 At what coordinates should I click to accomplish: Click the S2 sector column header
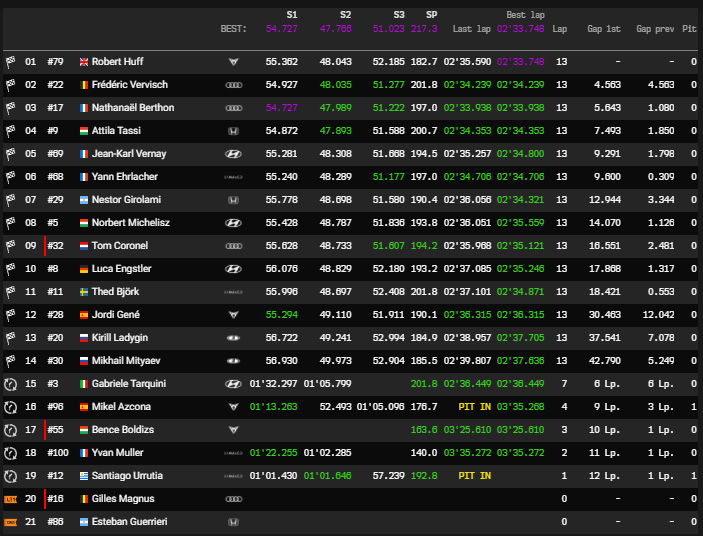[x=345, y=15]
